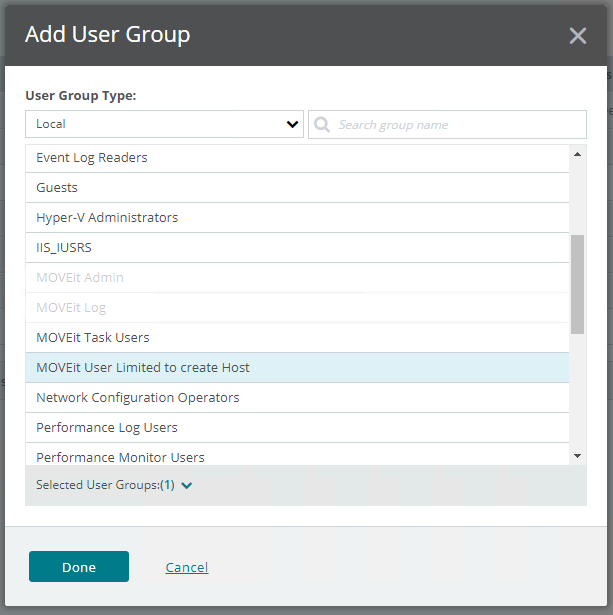
Task: Open the User Group Type dropdown
Action: tap(164, 124)
